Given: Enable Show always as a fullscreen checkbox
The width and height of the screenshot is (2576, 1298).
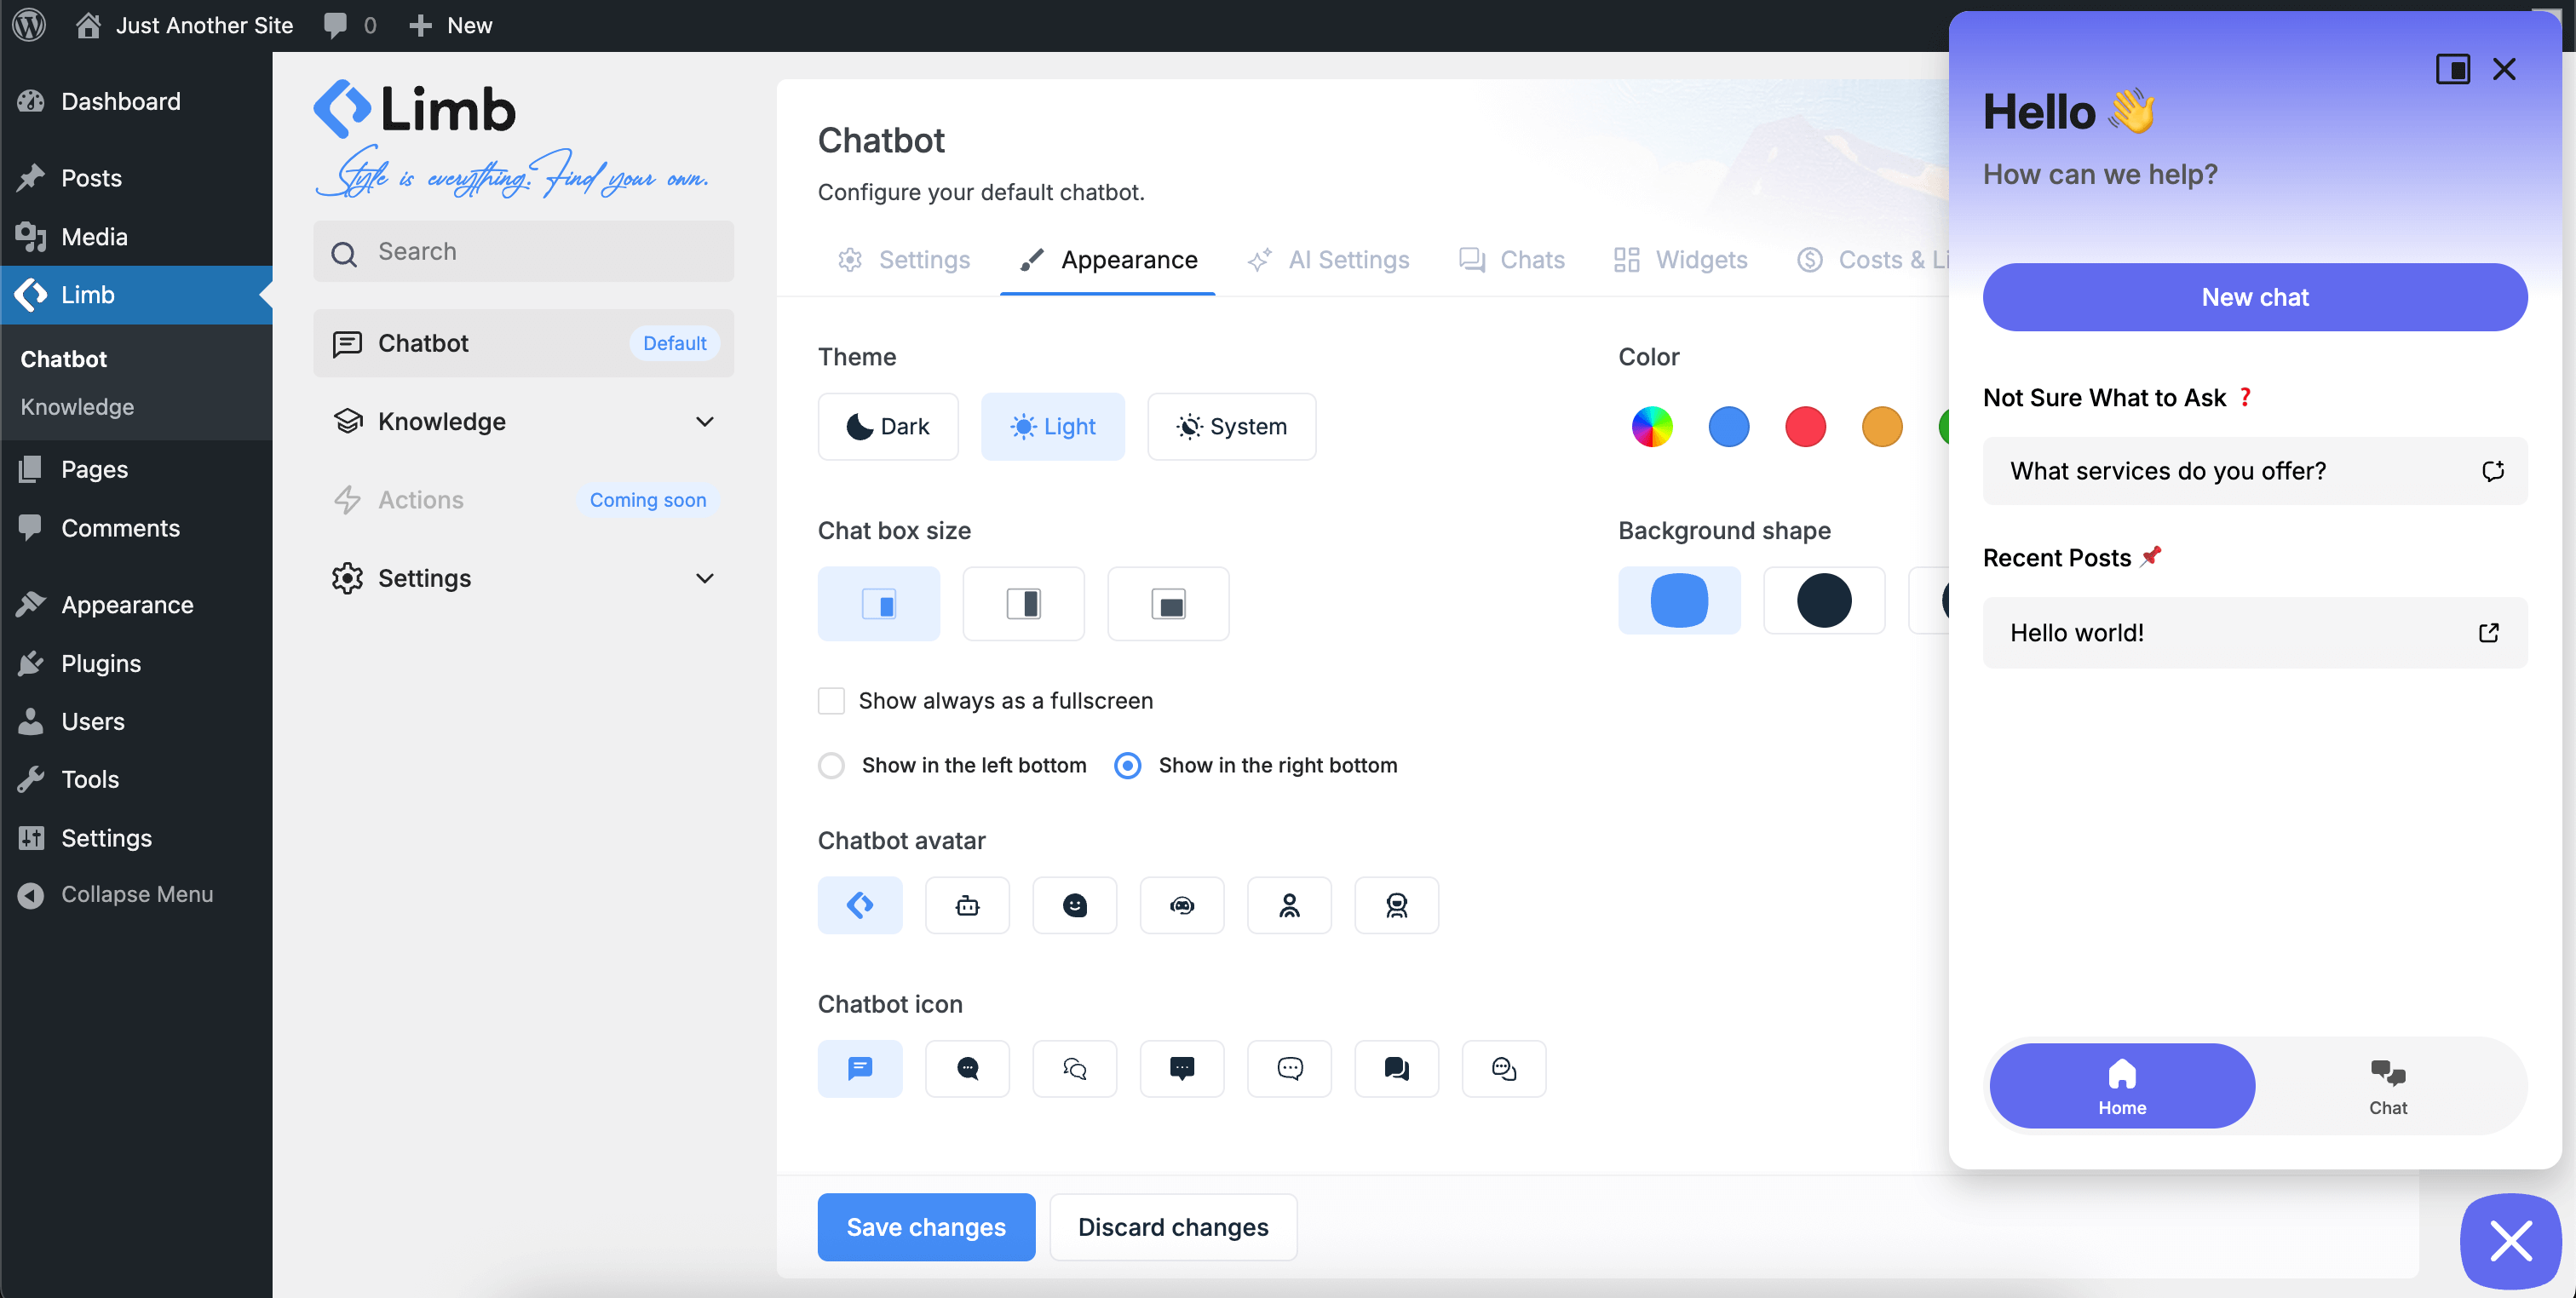Looking at the screenshot, I should point(831,700).
